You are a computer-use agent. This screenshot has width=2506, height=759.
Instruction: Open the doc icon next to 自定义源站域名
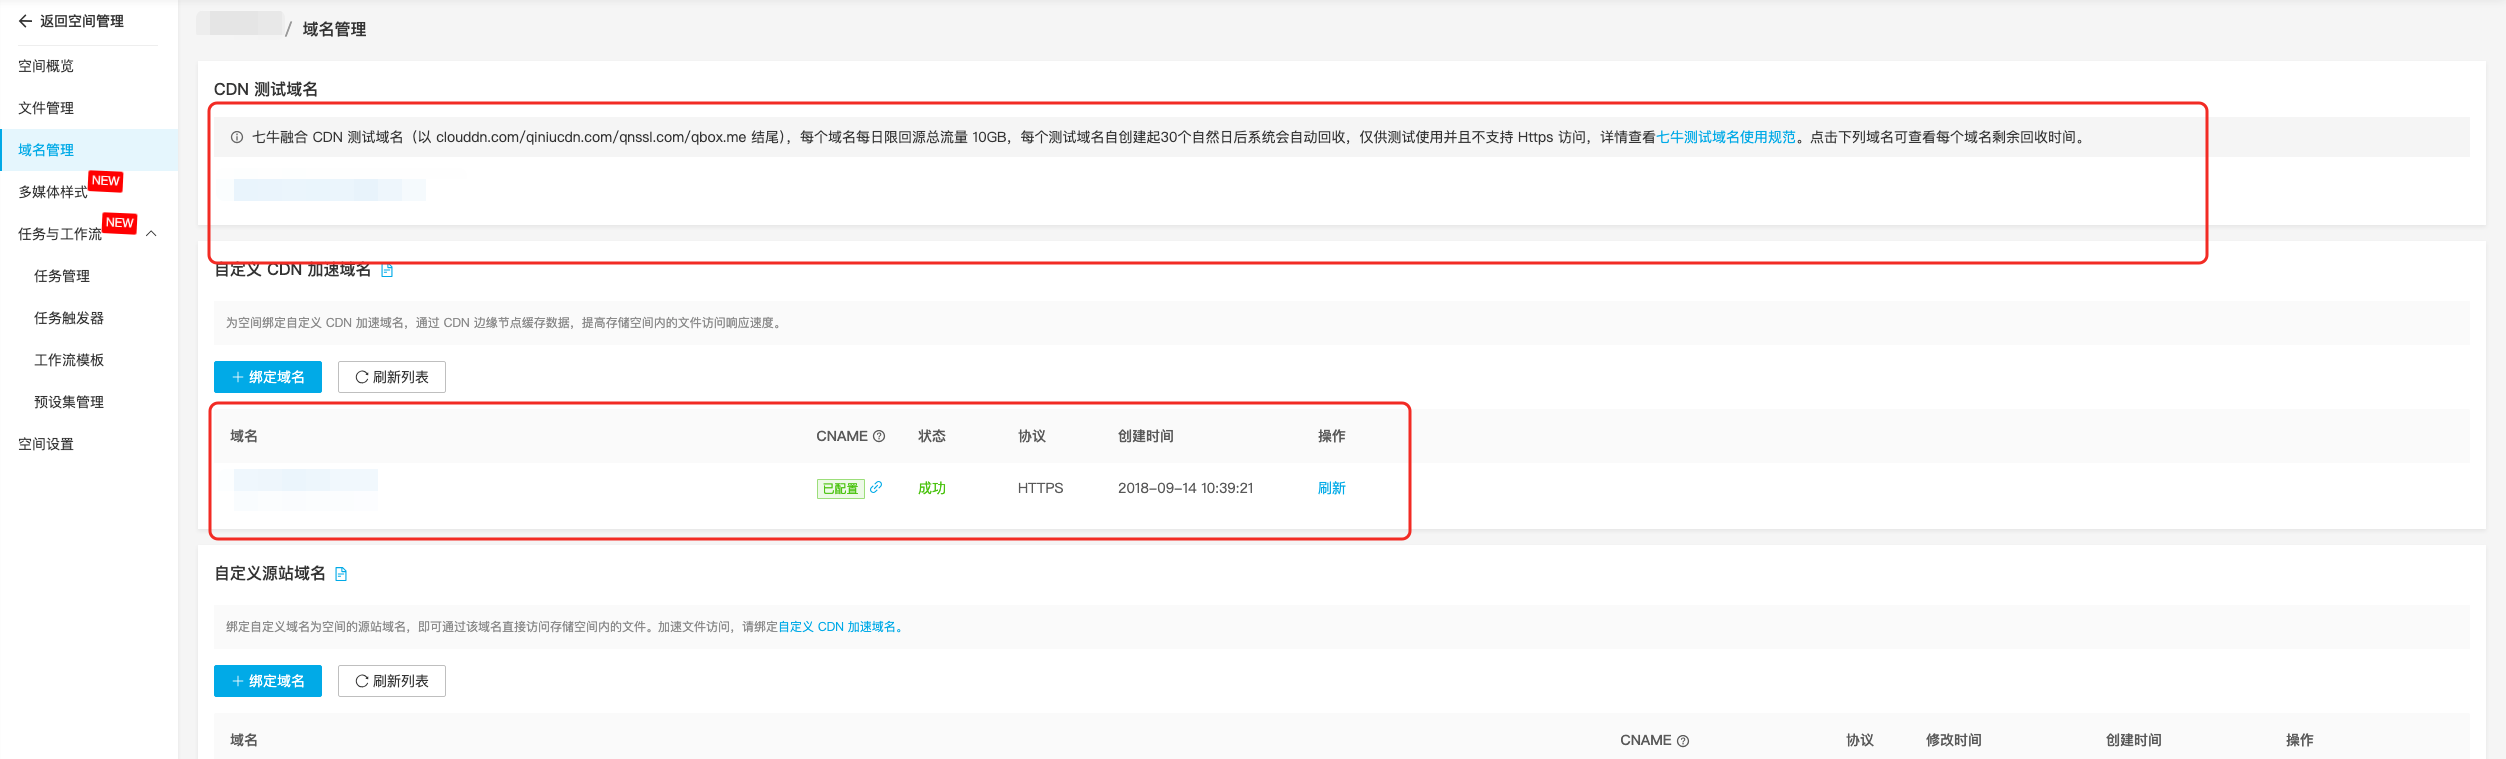(x=341, y=574)
